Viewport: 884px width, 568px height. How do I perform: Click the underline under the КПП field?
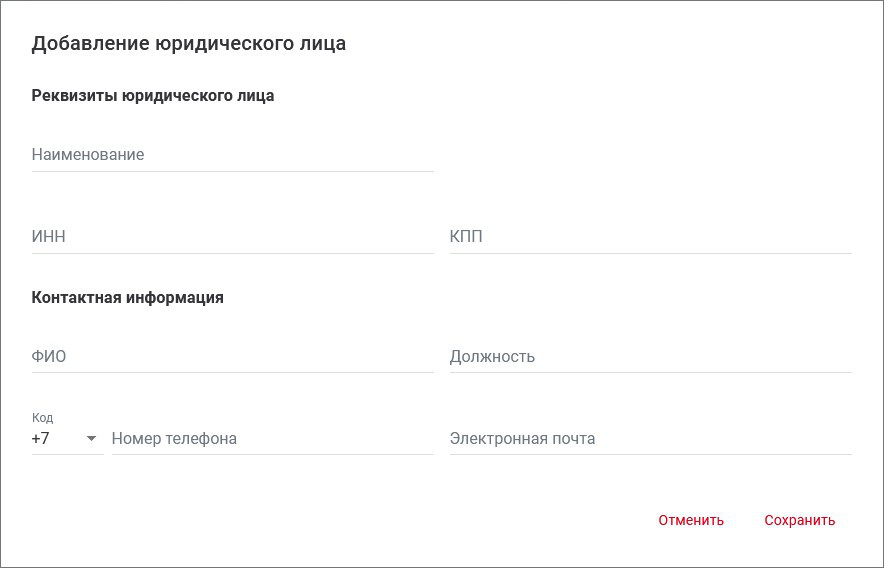[x=650, y=253]
